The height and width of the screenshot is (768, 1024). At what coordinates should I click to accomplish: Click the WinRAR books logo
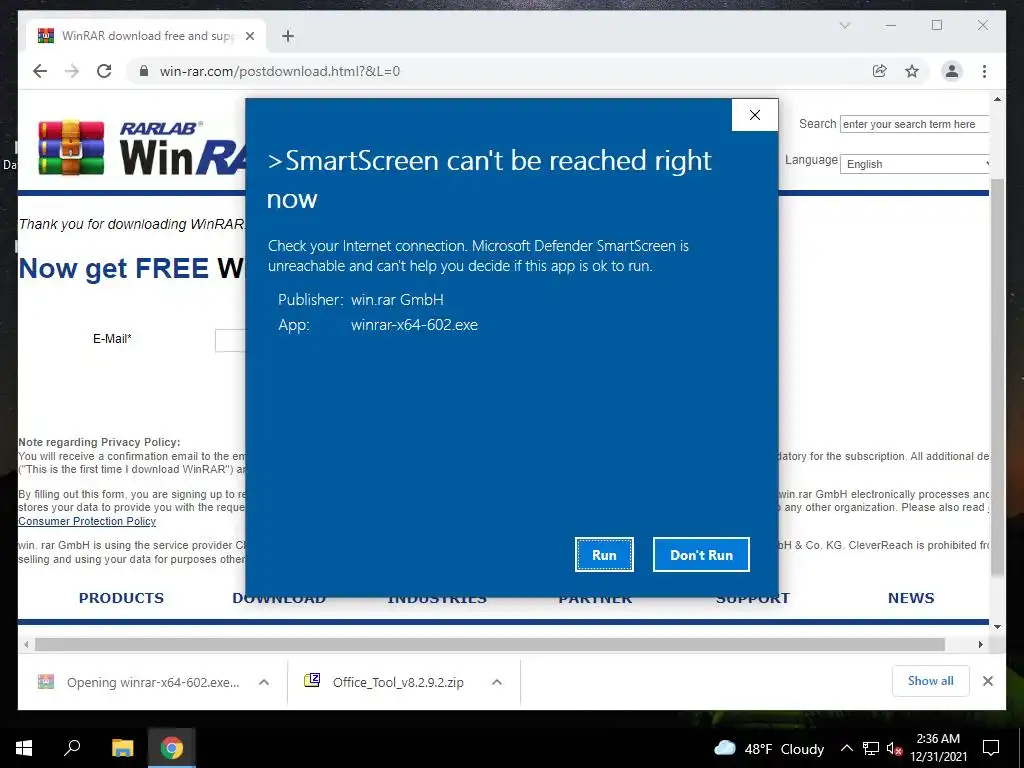tap(71, 147)
